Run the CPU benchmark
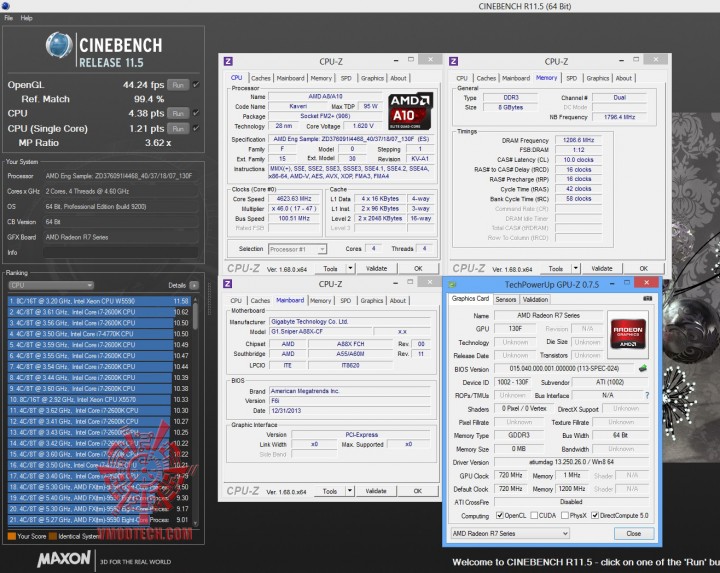This screenshot has height=573, width=720. (178, 113)
